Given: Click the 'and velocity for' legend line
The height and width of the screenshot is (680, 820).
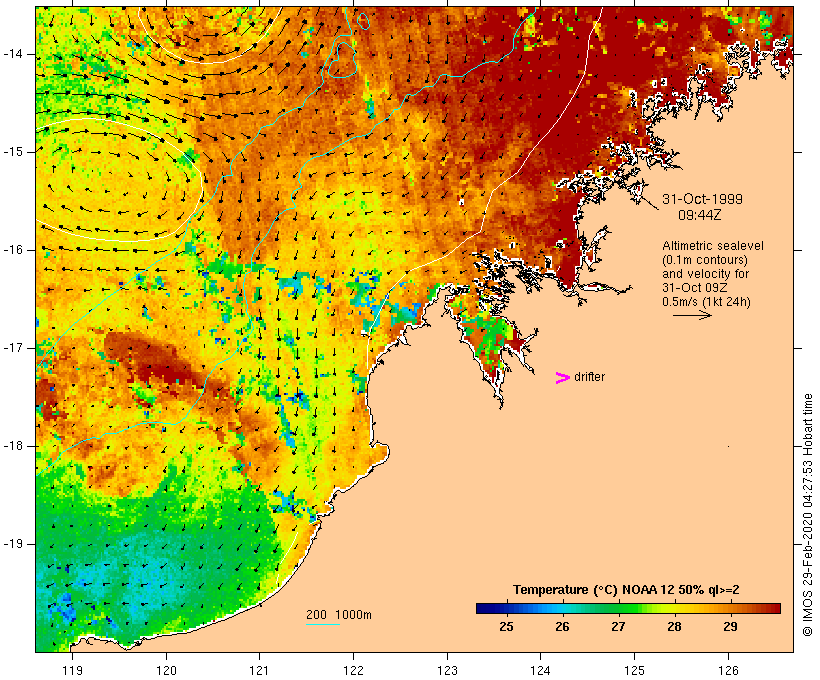Looking at the screenshot, I should (x=705, y=274).
